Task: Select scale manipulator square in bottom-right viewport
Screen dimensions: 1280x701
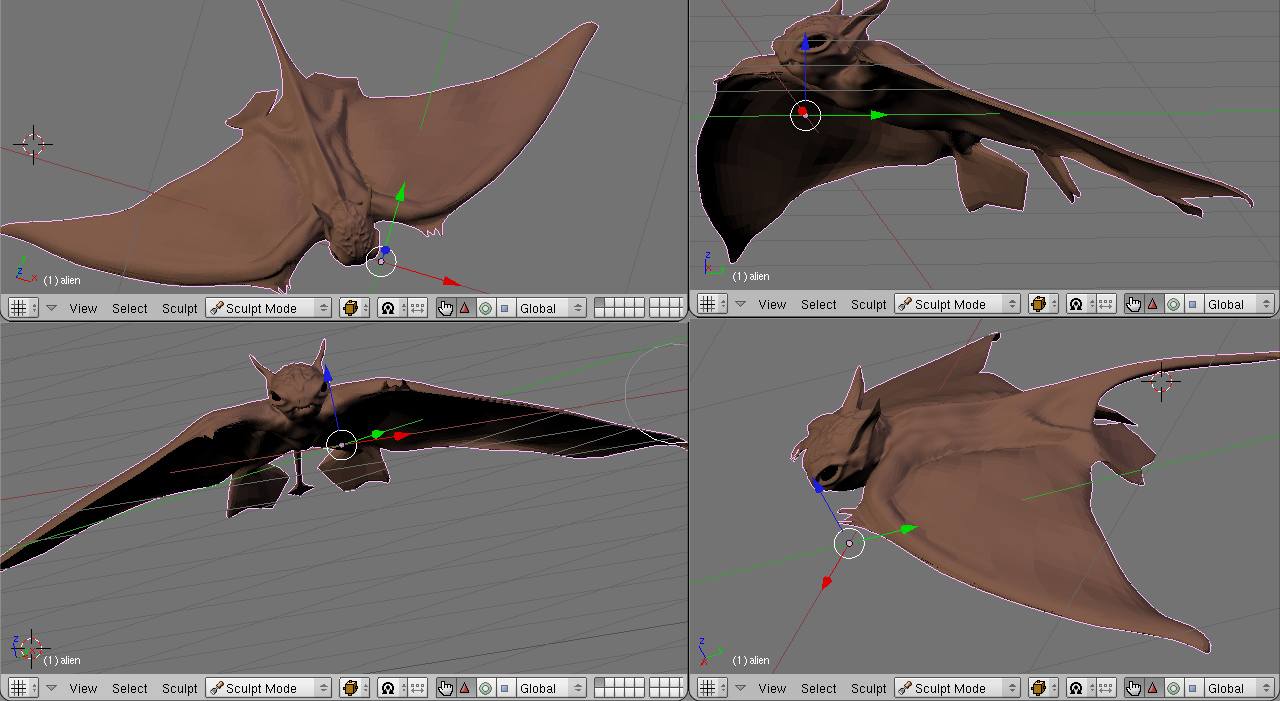Action: pos(1192,688)
